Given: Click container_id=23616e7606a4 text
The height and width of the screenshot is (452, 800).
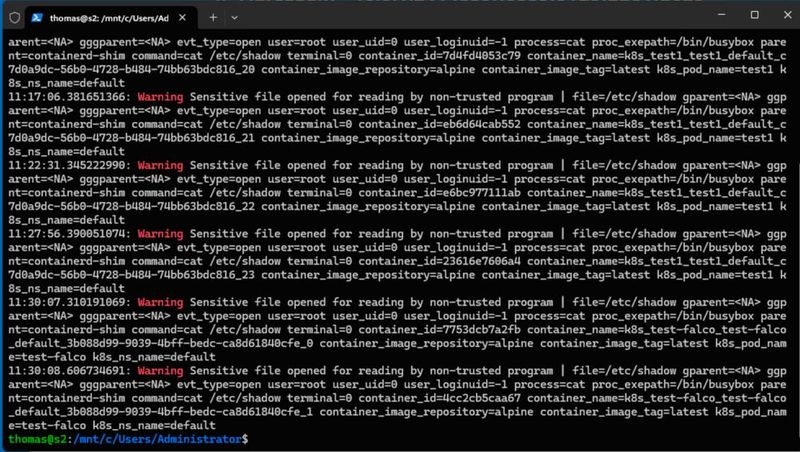Looking at the screenshot, I should coord(440,261).
